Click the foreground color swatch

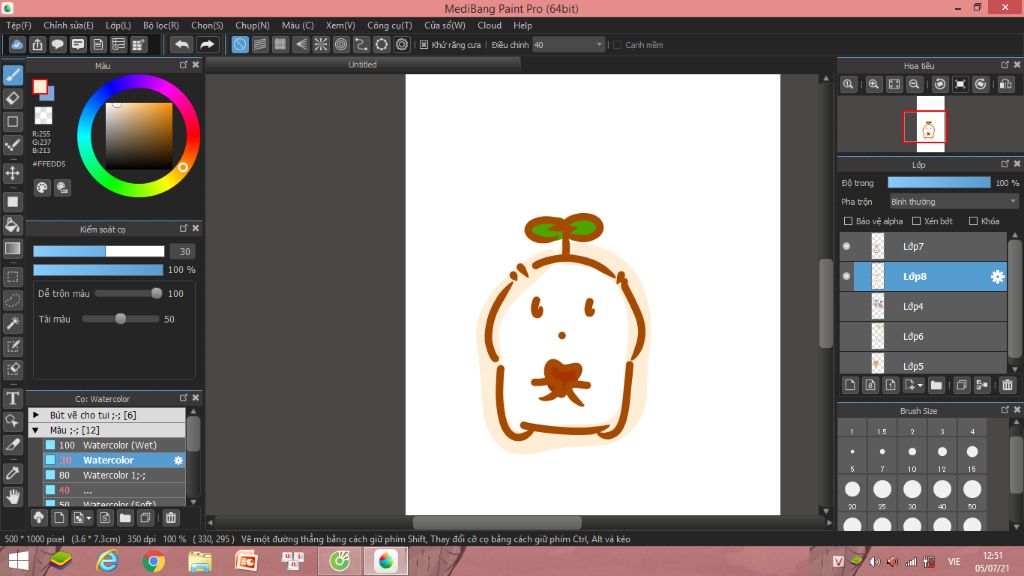(40, 86)
